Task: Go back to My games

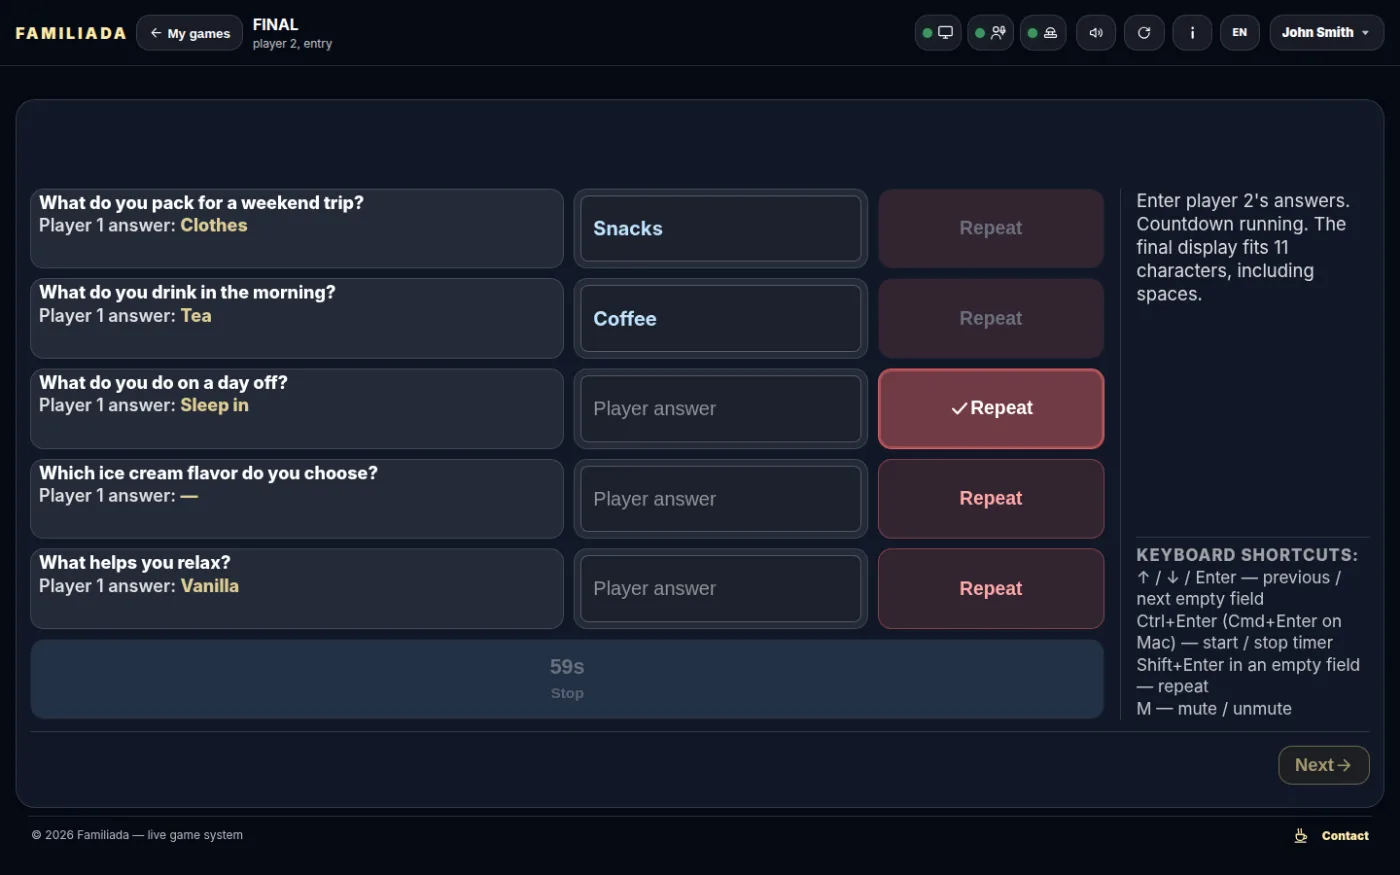Action: [189, 33]
